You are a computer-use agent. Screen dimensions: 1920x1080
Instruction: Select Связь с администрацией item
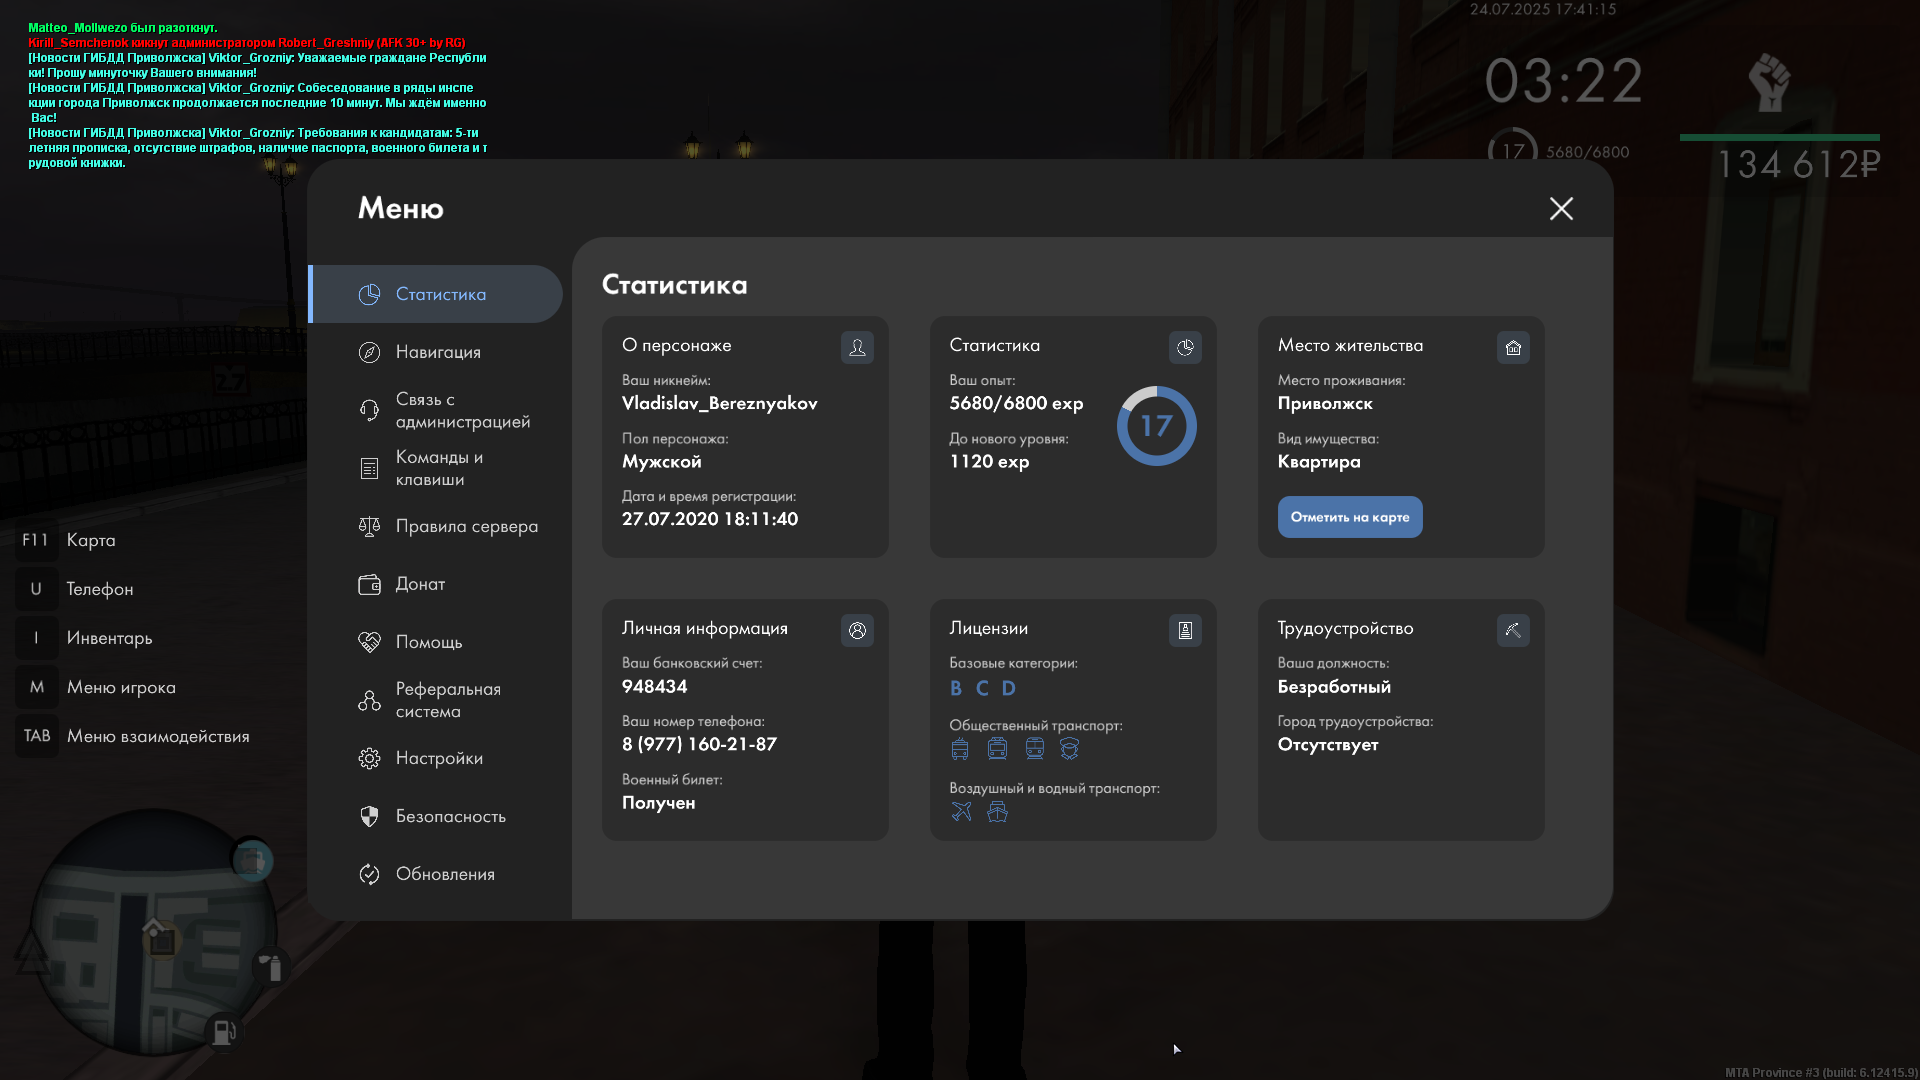(x=462, y=410)
